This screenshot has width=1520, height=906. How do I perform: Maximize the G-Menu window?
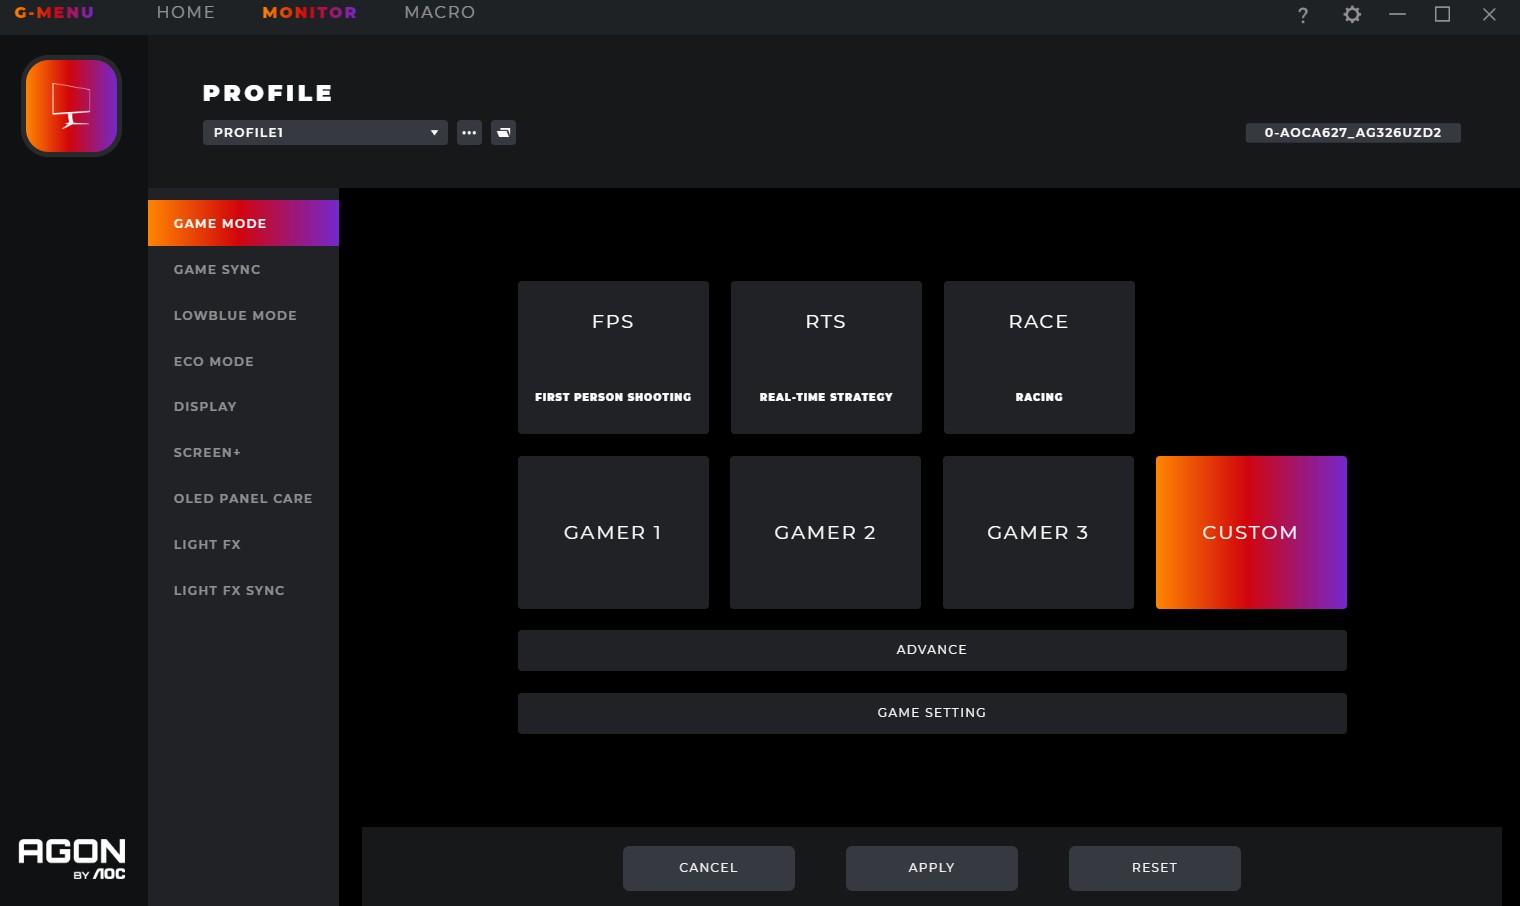click(1442, 14)
